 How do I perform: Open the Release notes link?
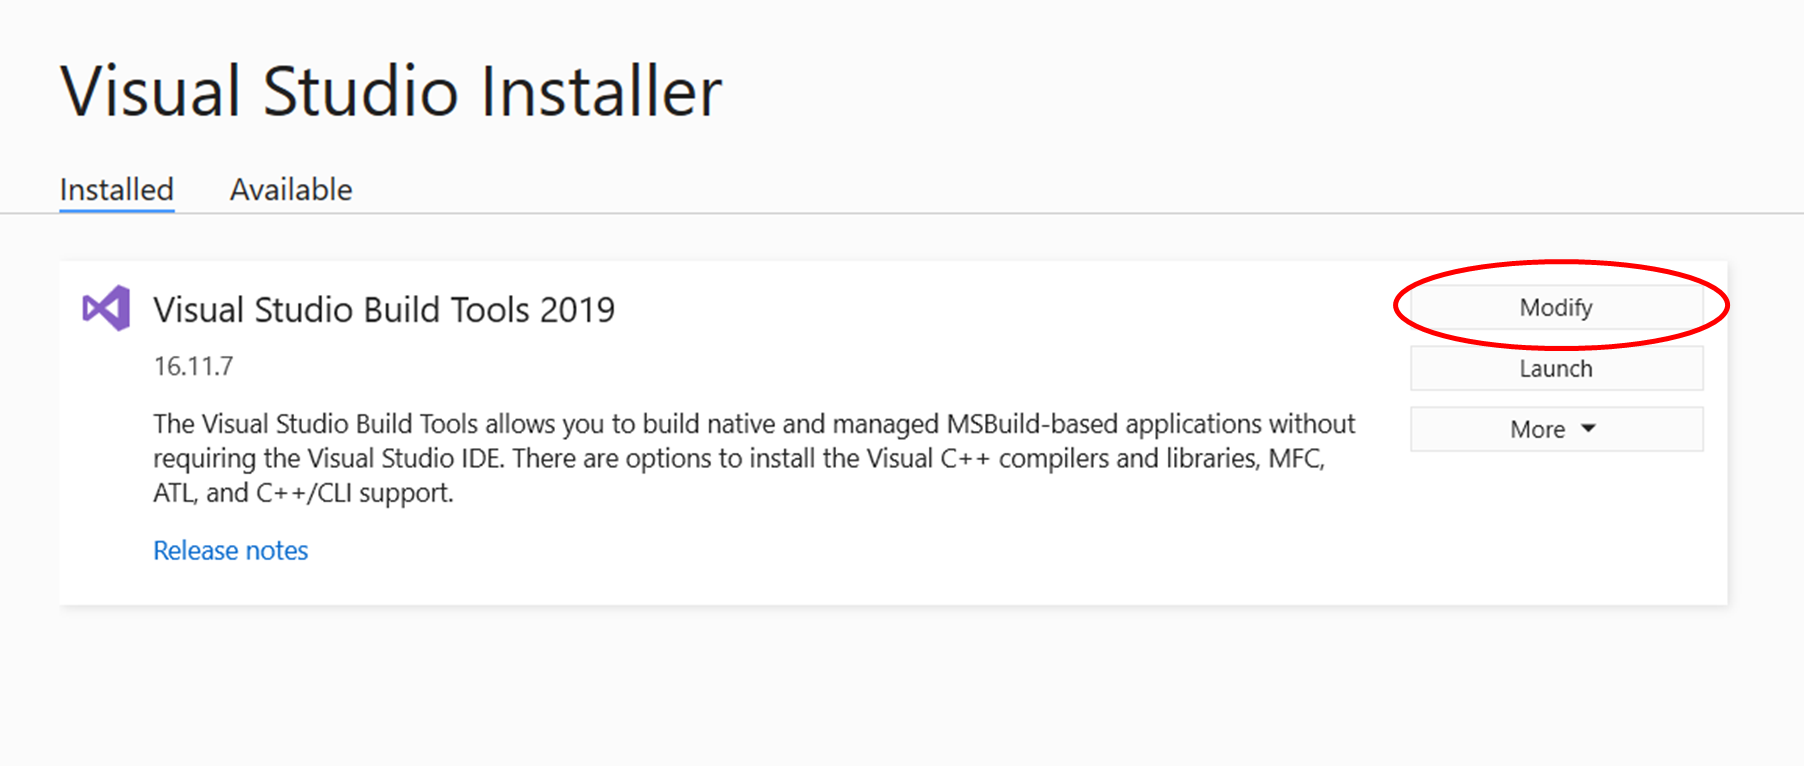click(x=230, y=550)
